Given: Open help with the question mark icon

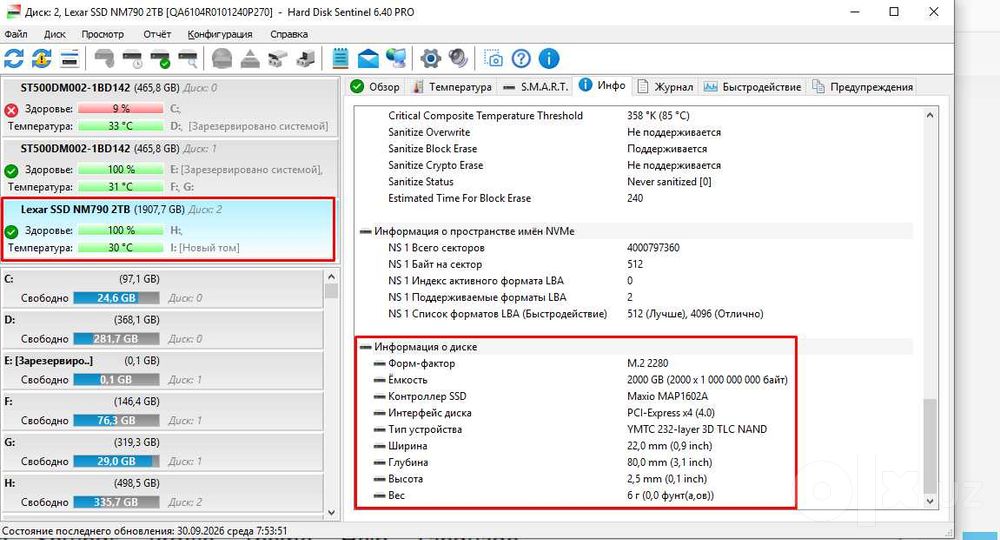Looking at the screenshot, I should click(x=521, y=59).
